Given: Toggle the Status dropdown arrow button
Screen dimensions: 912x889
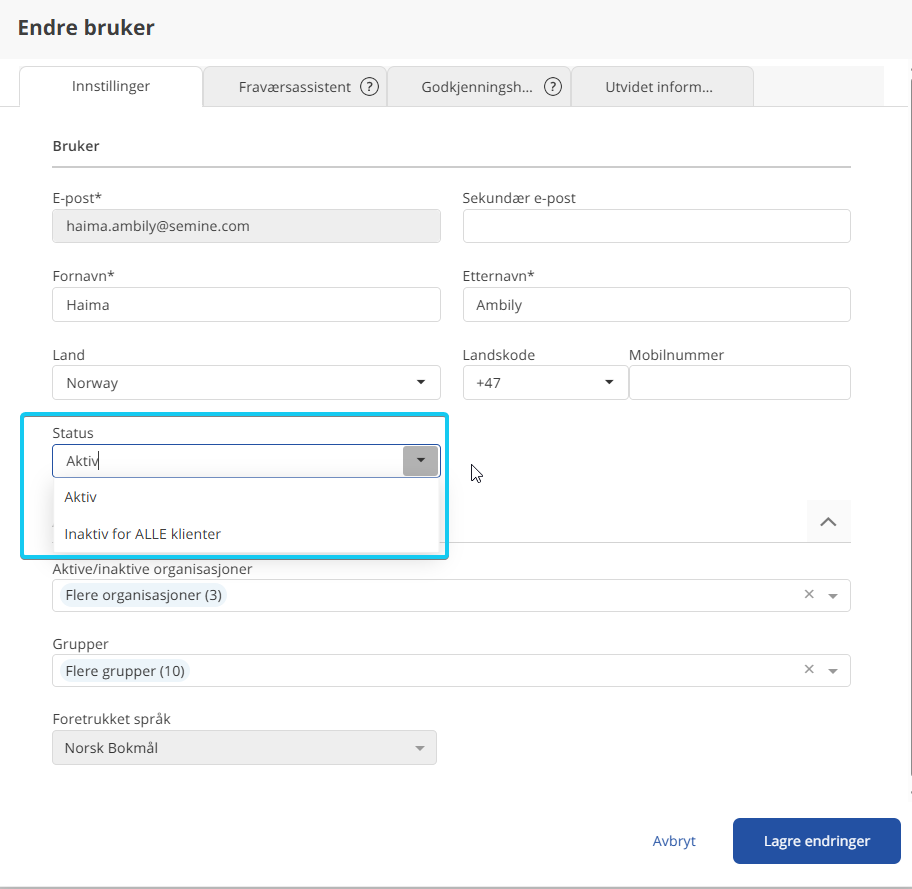Looking at the screenshot, I should click(421, 460).
